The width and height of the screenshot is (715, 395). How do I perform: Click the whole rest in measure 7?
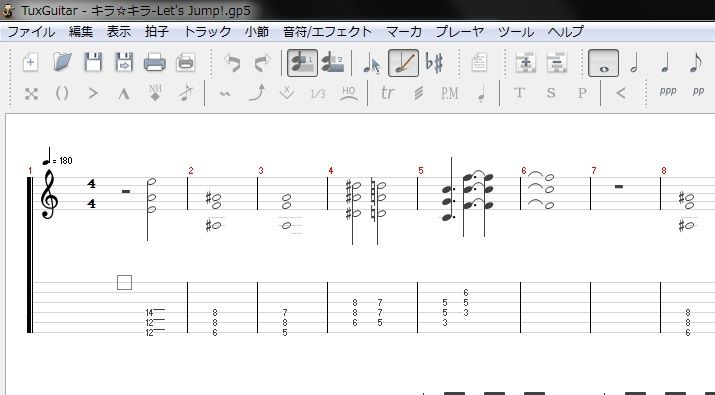tap(618, 186)
